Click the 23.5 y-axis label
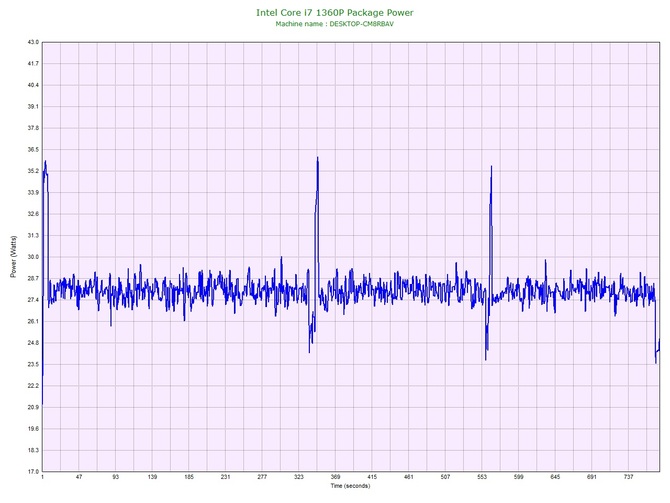 (x=33, y=365)
